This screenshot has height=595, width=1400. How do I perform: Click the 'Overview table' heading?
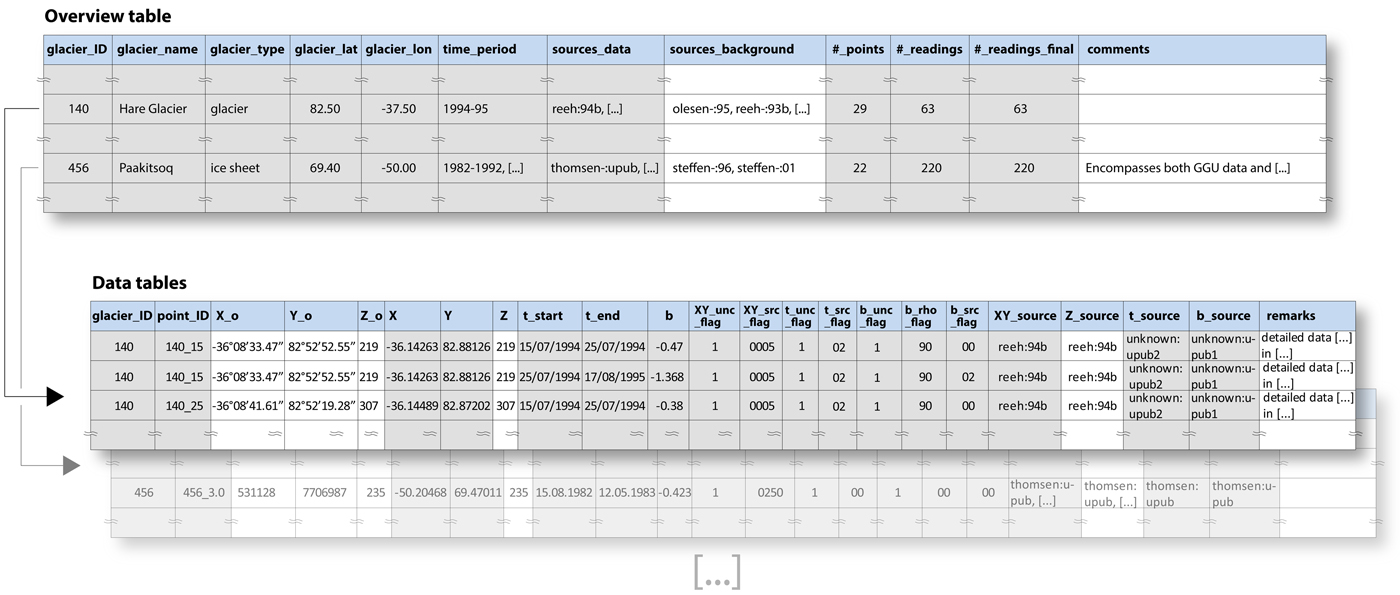tap(108, 16)
